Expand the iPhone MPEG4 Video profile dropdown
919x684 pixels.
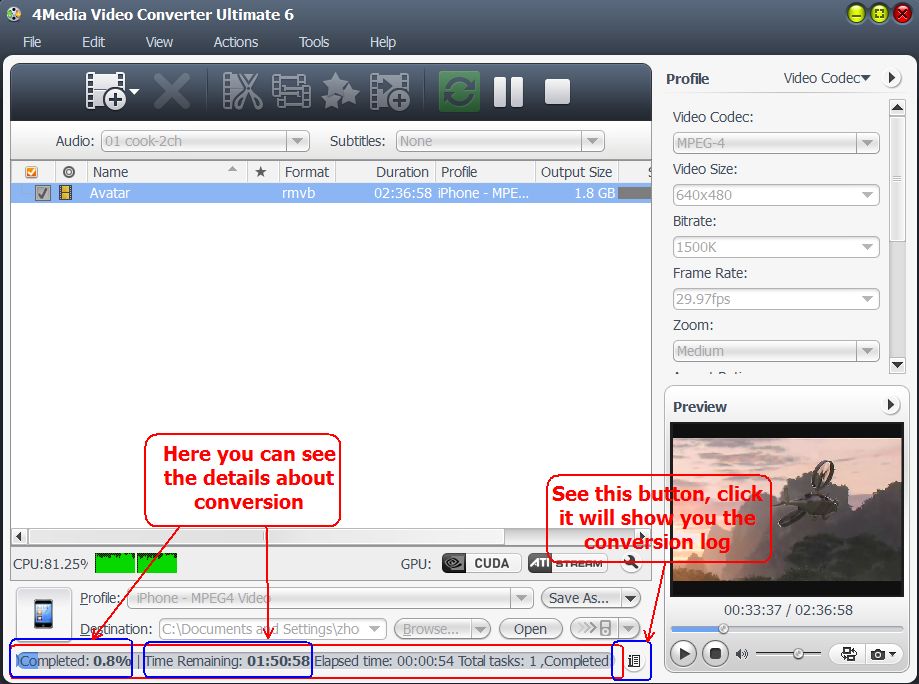521,598
